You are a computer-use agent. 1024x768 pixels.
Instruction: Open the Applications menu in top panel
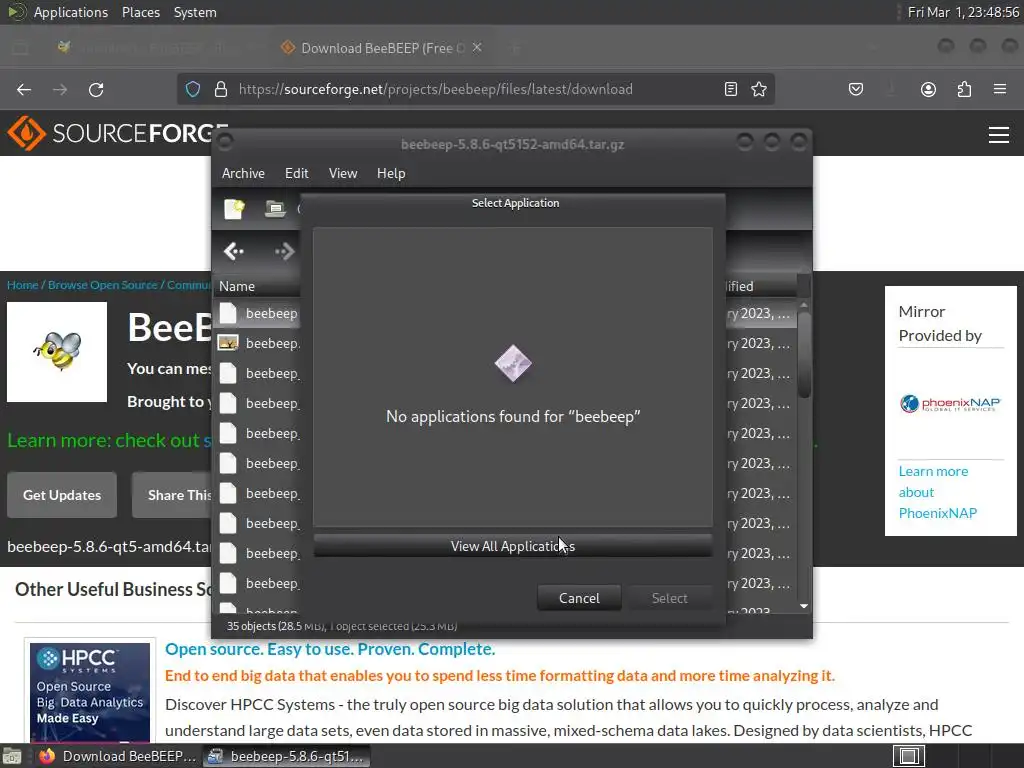[x=71, y=12]
